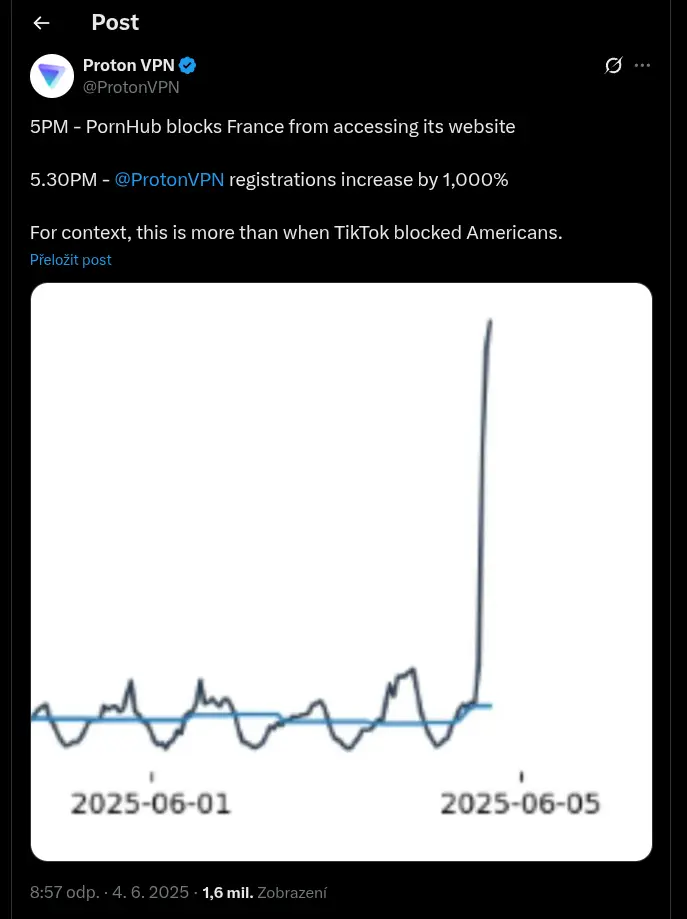Open the registrations chart image
Viewport: 687px width, 919px height.
pyautogui.click(x=341, y=572)
